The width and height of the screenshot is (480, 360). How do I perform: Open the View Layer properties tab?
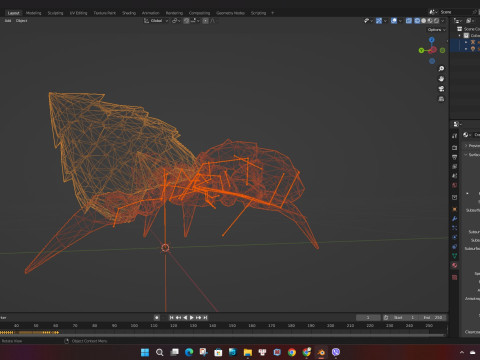pyautogui.click(x=455, y=166)
